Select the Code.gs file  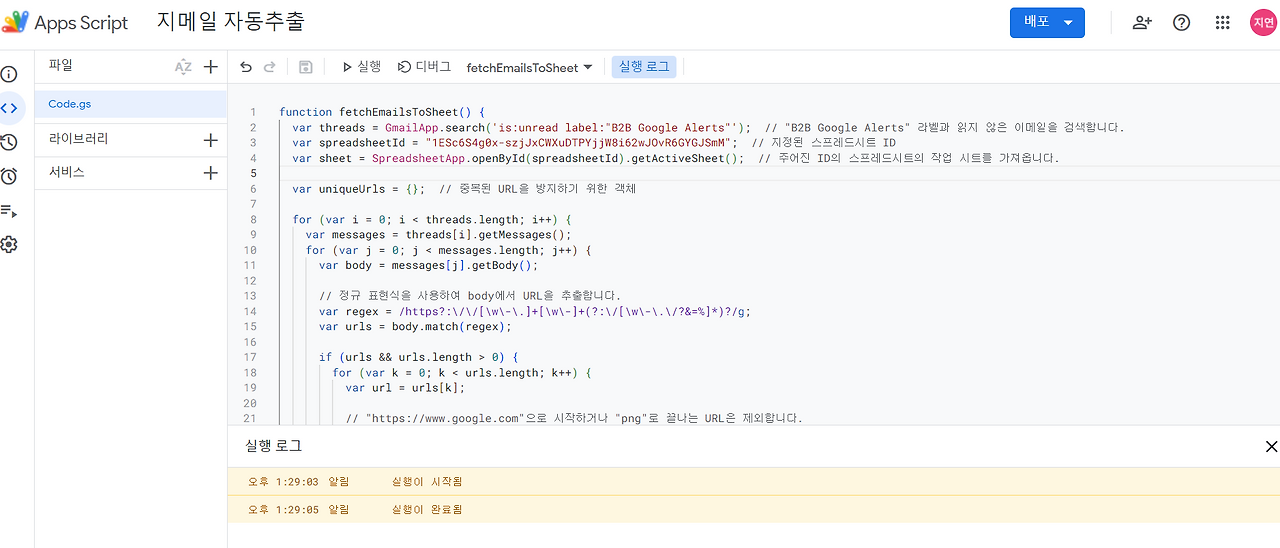[x=131, y=104]
